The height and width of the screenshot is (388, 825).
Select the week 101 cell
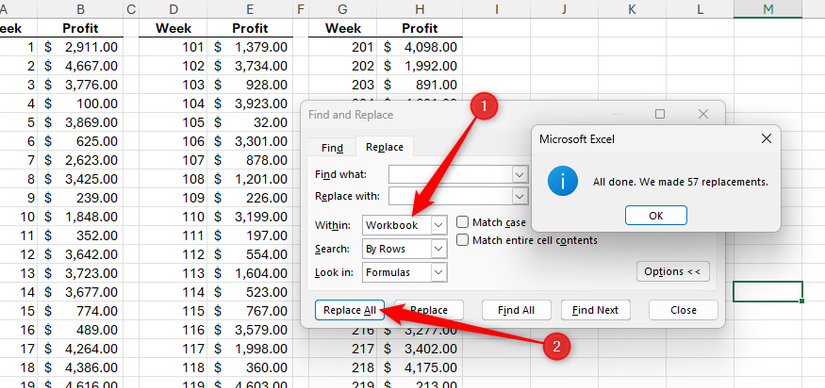pos(173,47)
